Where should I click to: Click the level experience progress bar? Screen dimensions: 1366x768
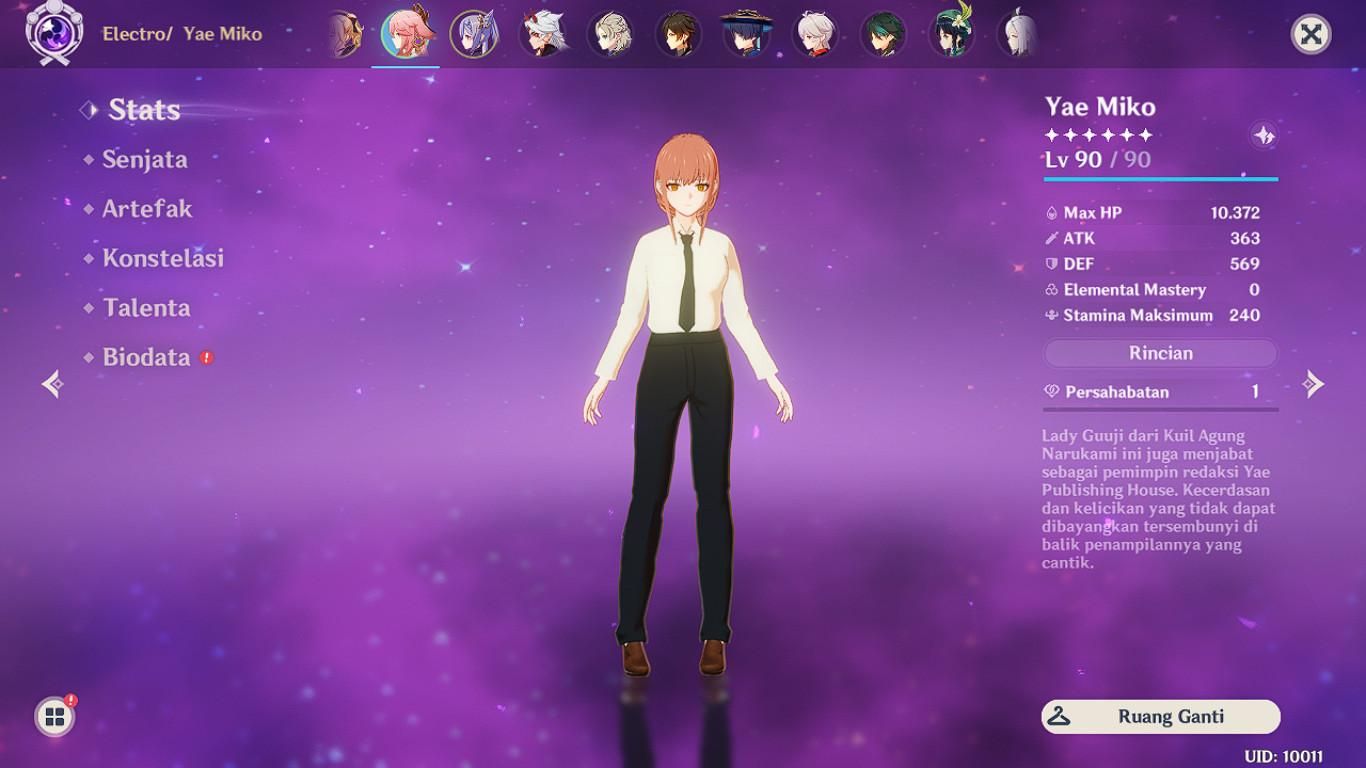pyautogui.click(x=1161, y=179)
